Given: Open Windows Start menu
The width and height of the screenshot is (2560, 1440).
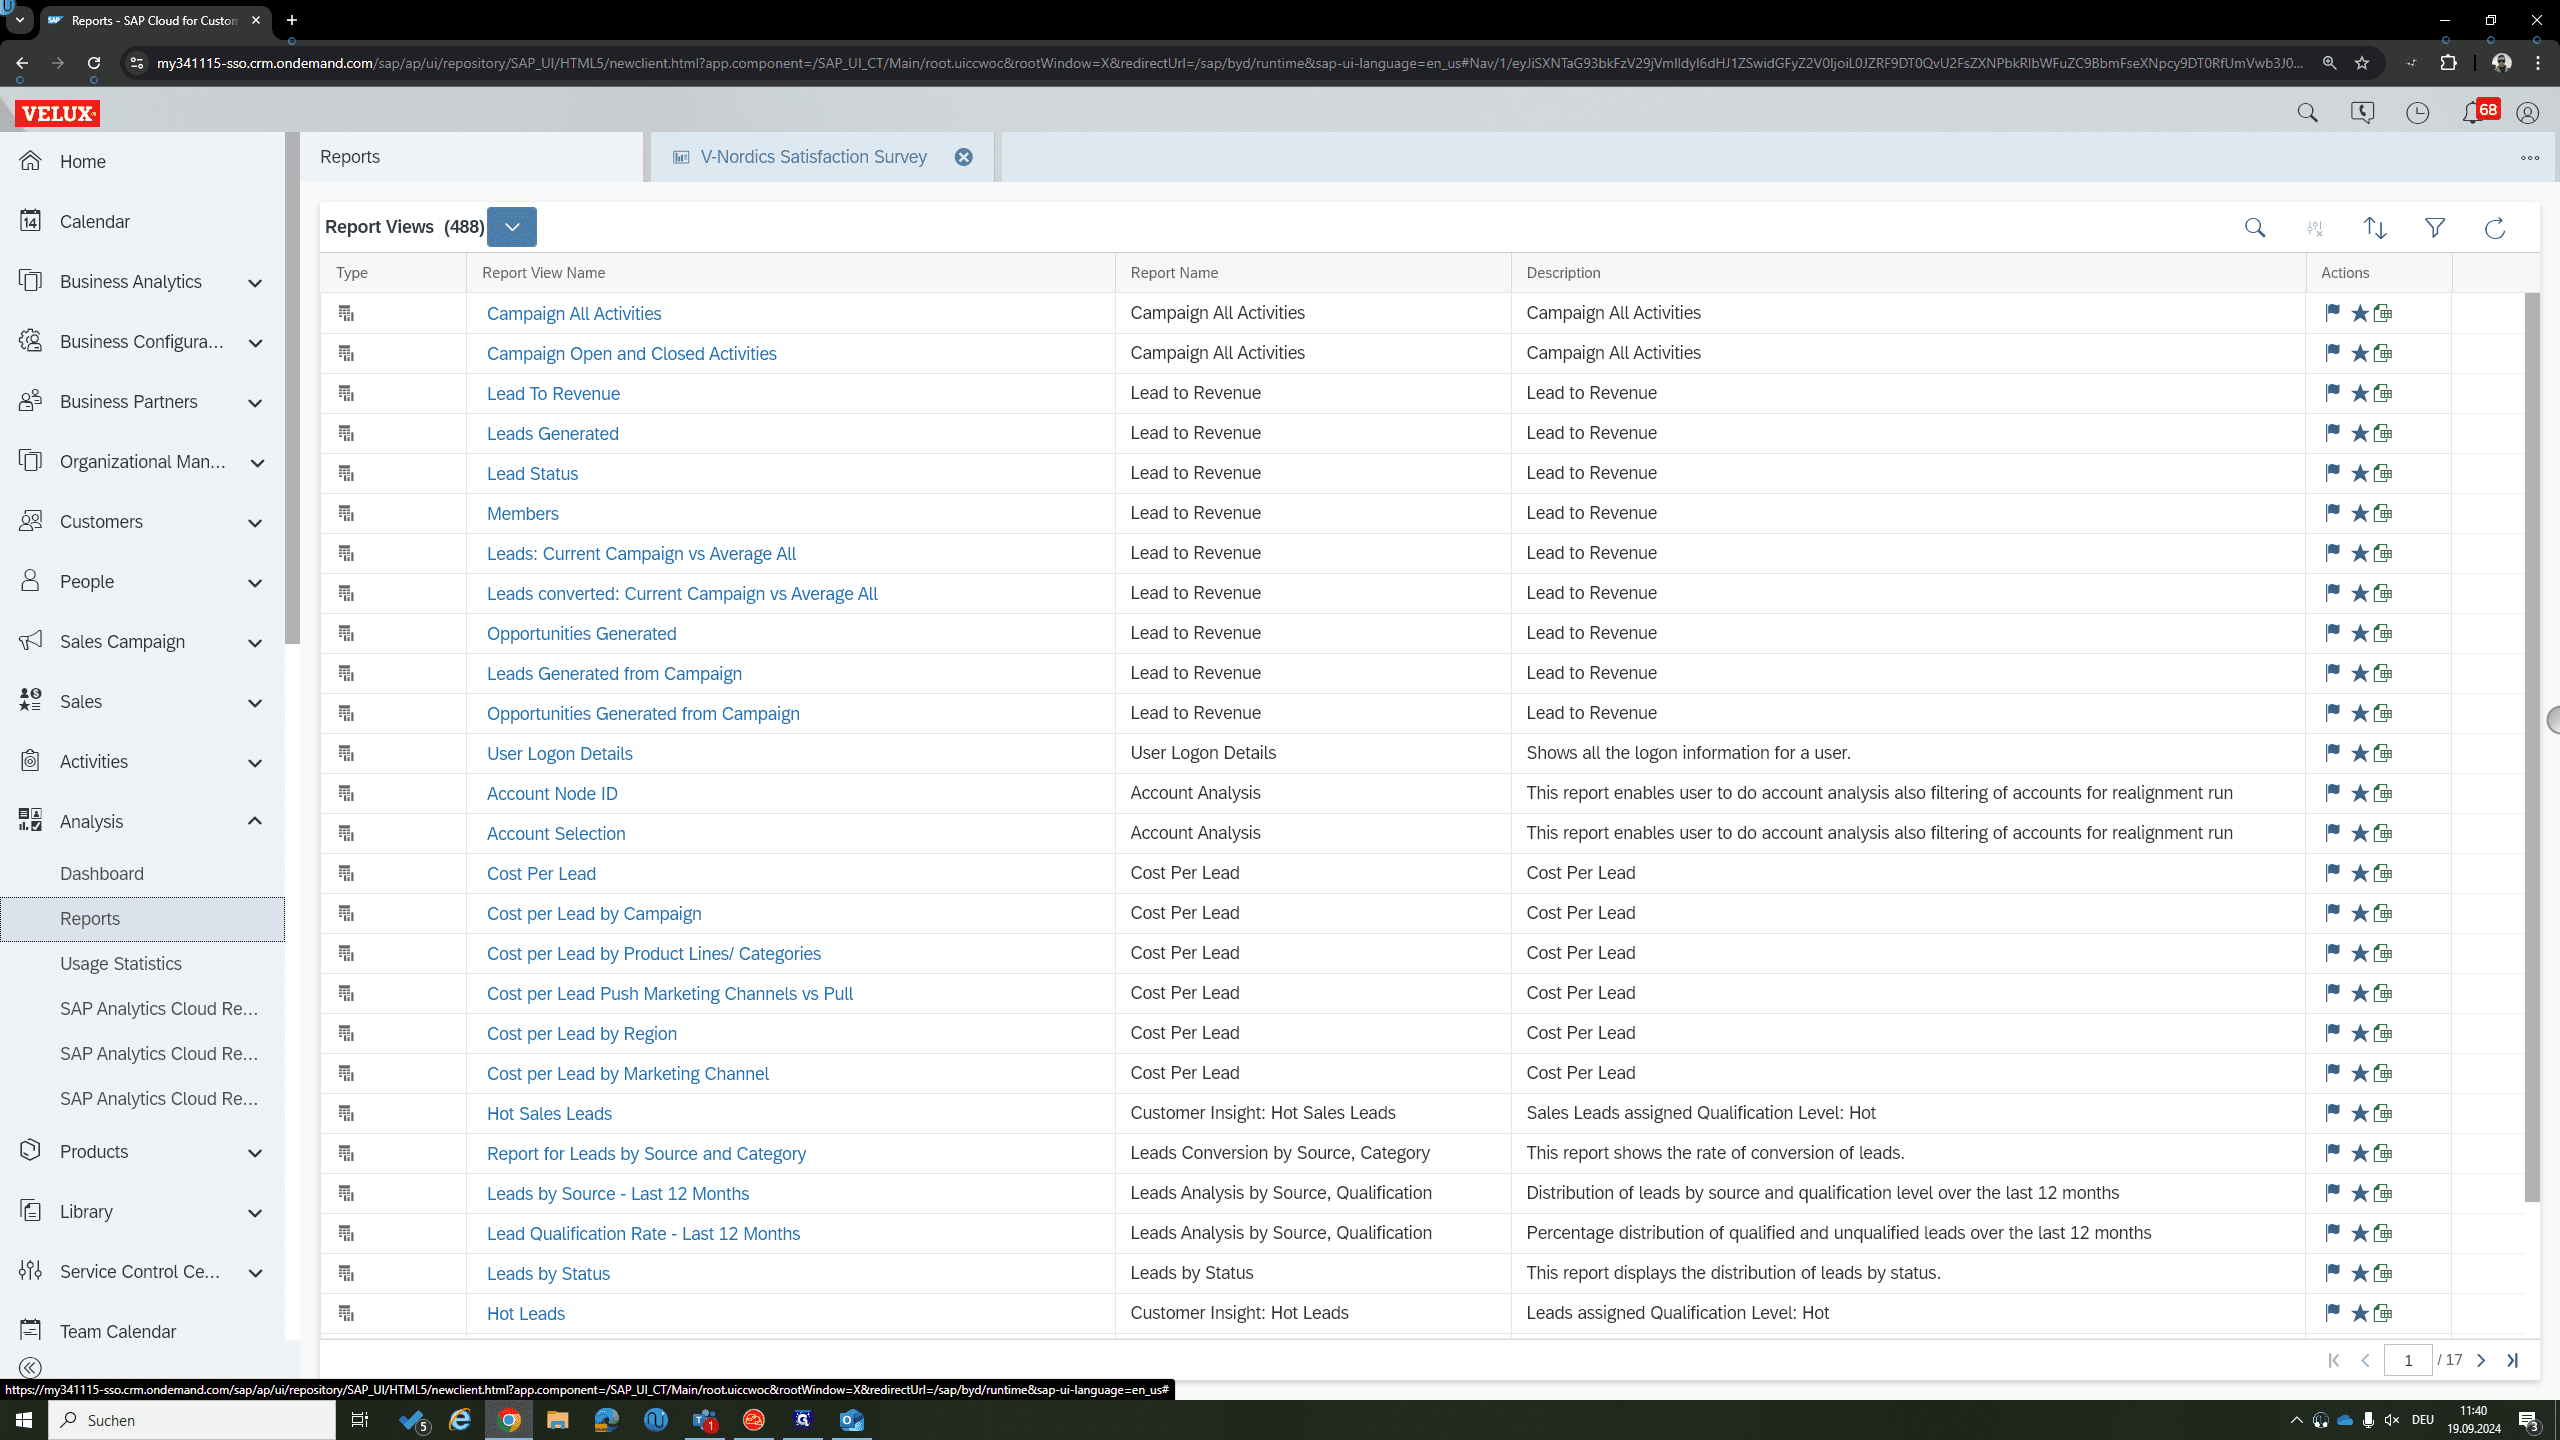Looking at the screenshot, I should coord(24,1420).
